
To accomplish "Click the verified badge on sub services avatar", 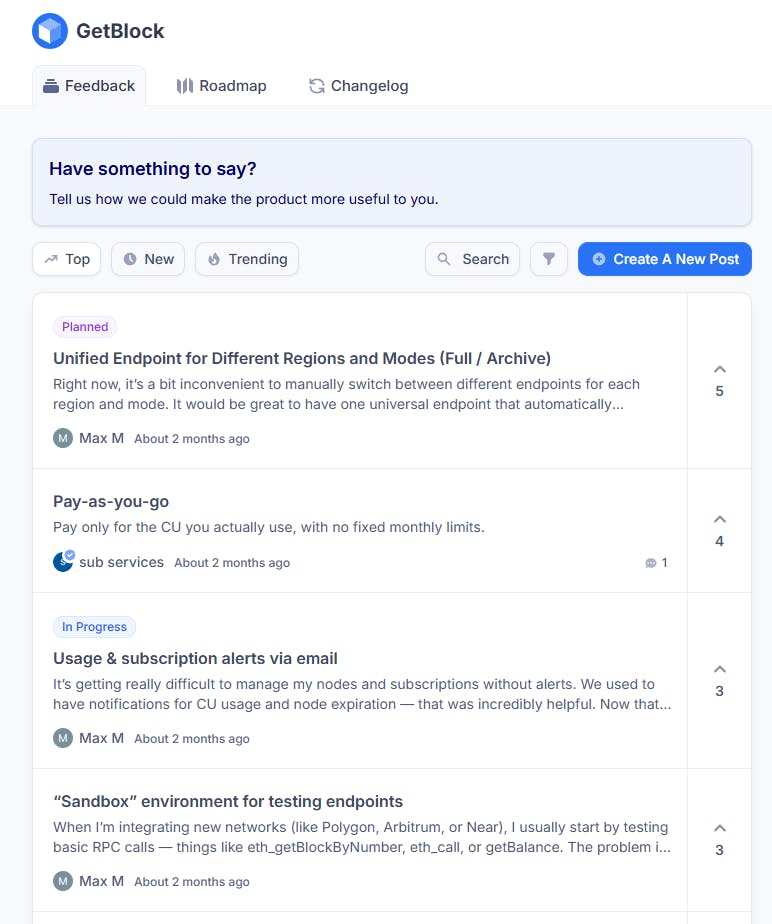I will click(70, 554).
